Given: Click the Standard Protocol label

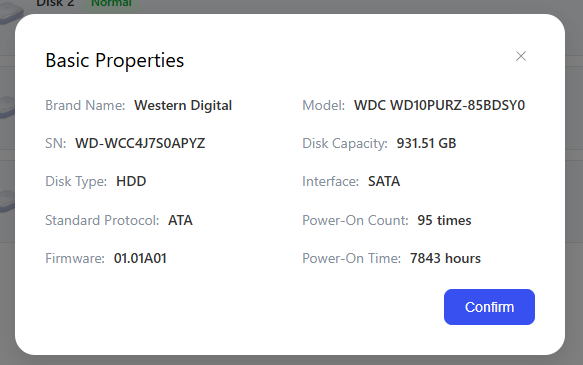Looking at the screenshot, I should pyautogui.click(x=102, y=220).
